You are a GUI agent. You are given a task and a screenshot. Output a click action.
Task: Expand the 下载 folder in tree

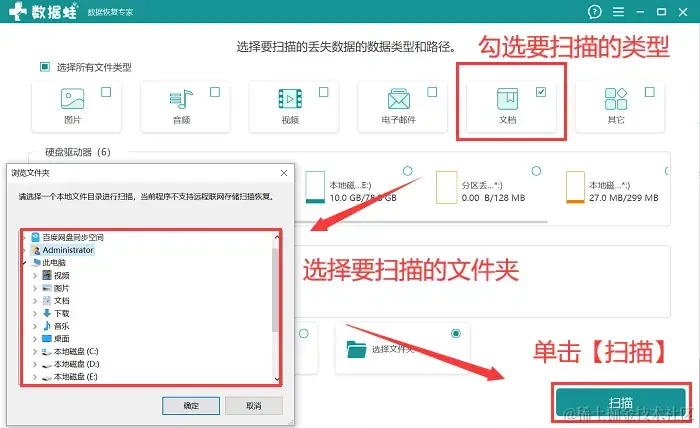point(35,313)
